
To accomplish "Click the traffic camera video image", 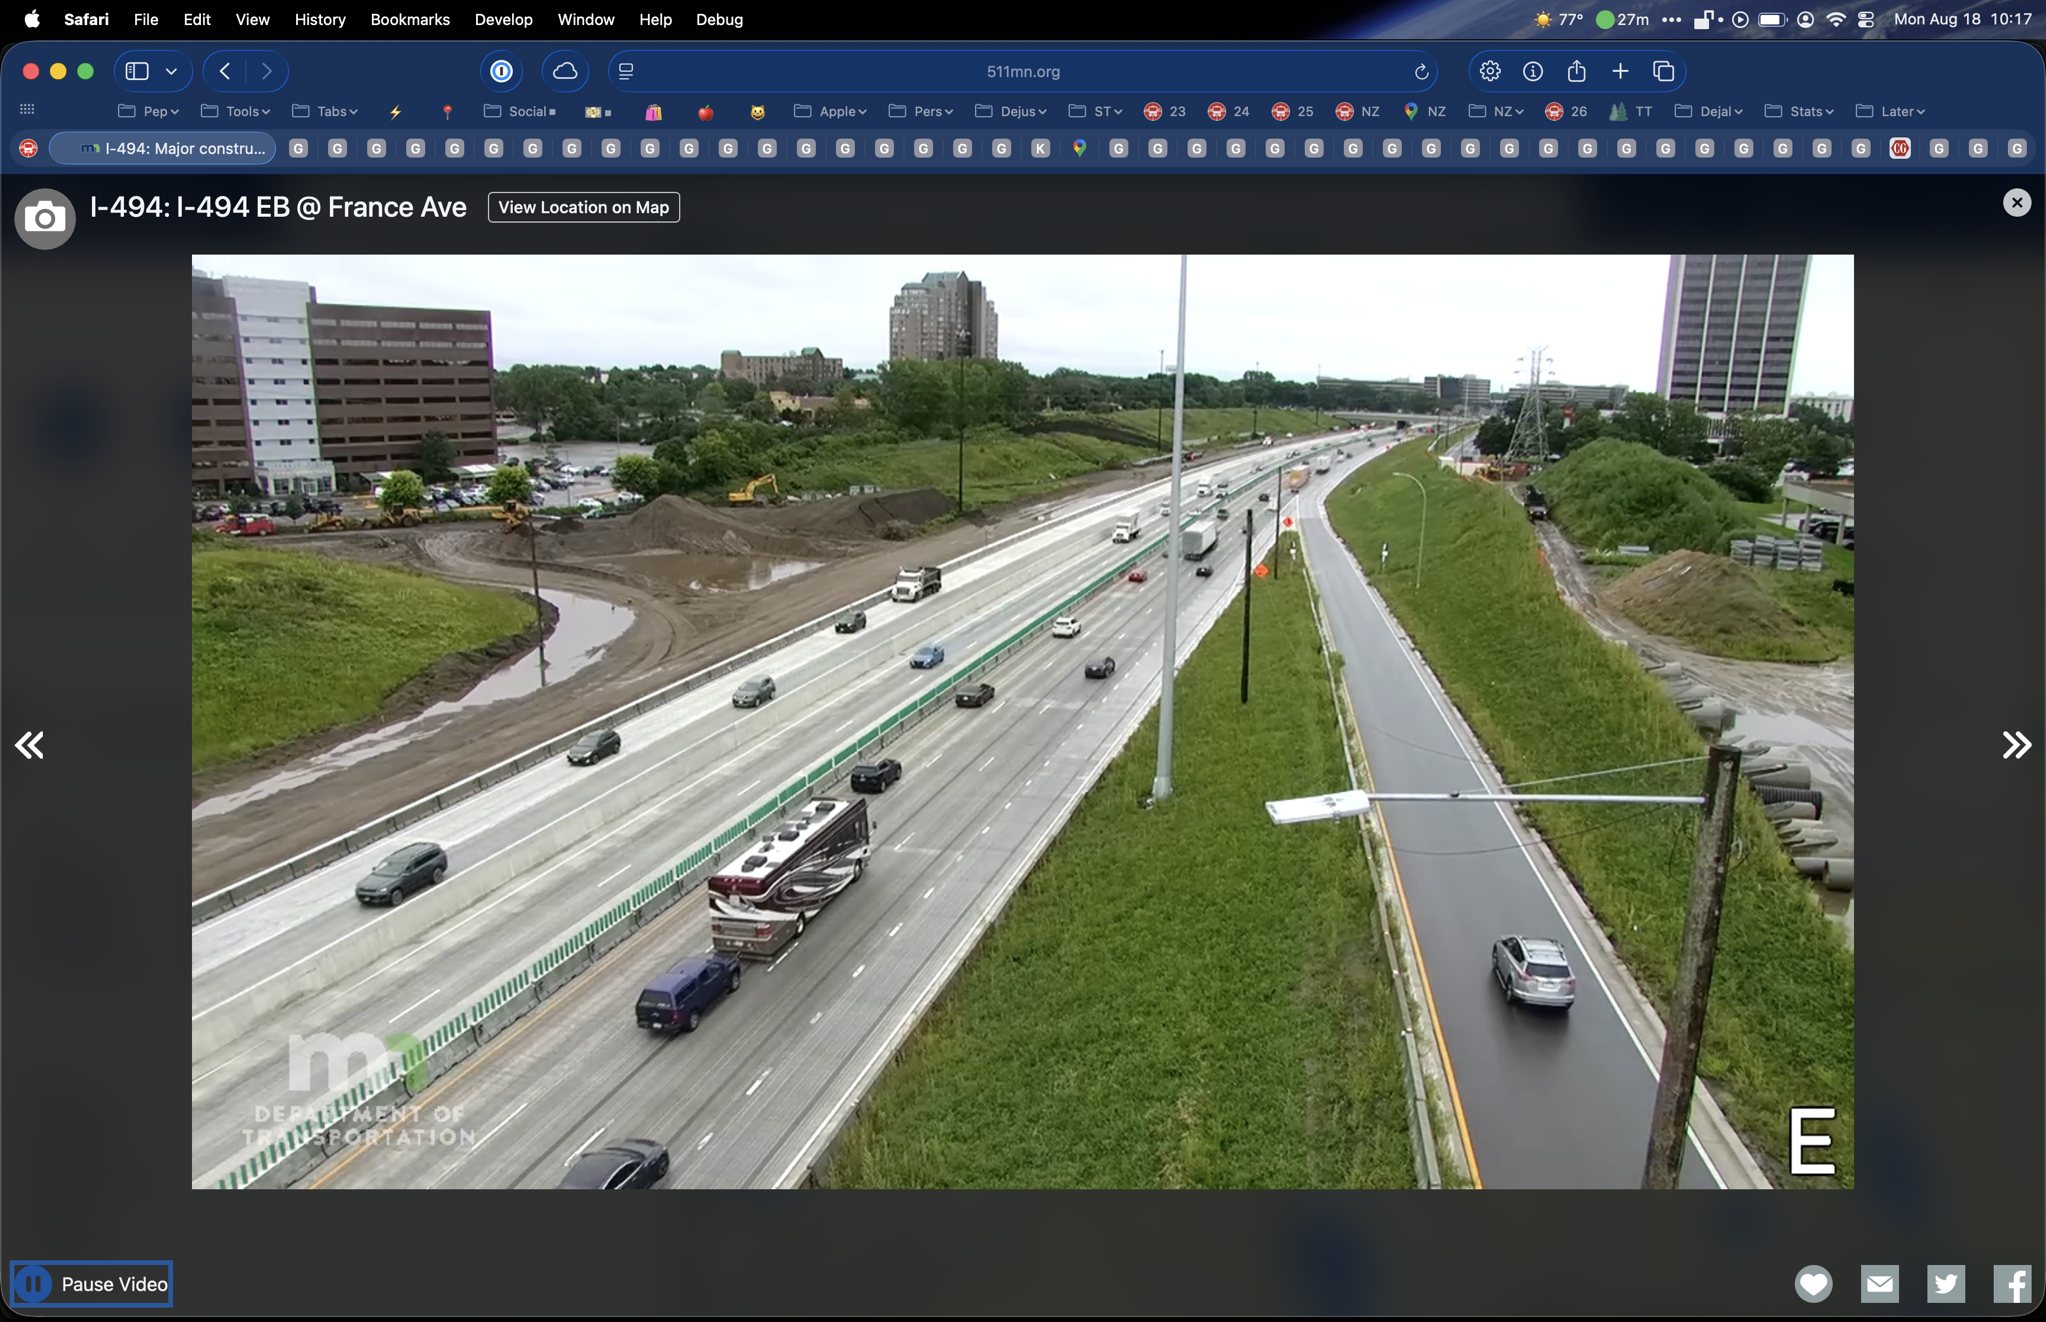I will [1022, 721].
